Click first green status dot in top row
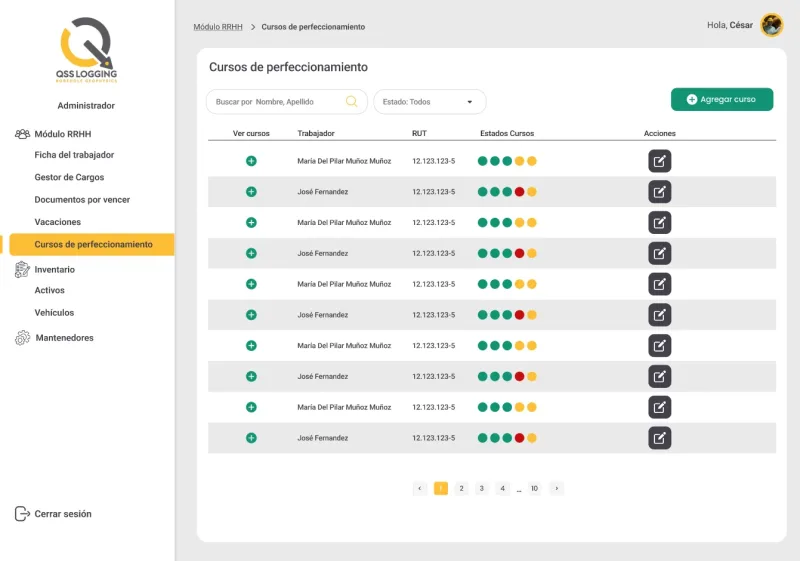The width and height of the screenshot is (800, 561). point(482,161)
